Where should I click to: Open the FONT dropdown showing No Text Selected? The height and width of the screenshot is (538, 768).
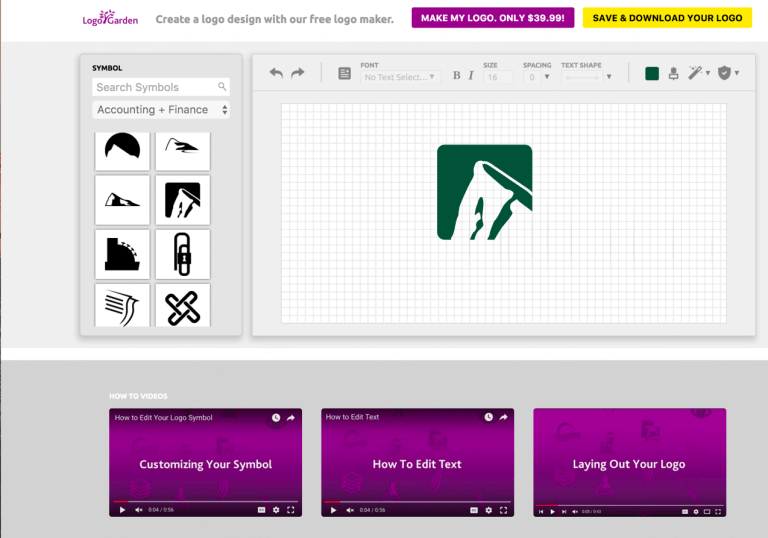[x=400, y=77]
